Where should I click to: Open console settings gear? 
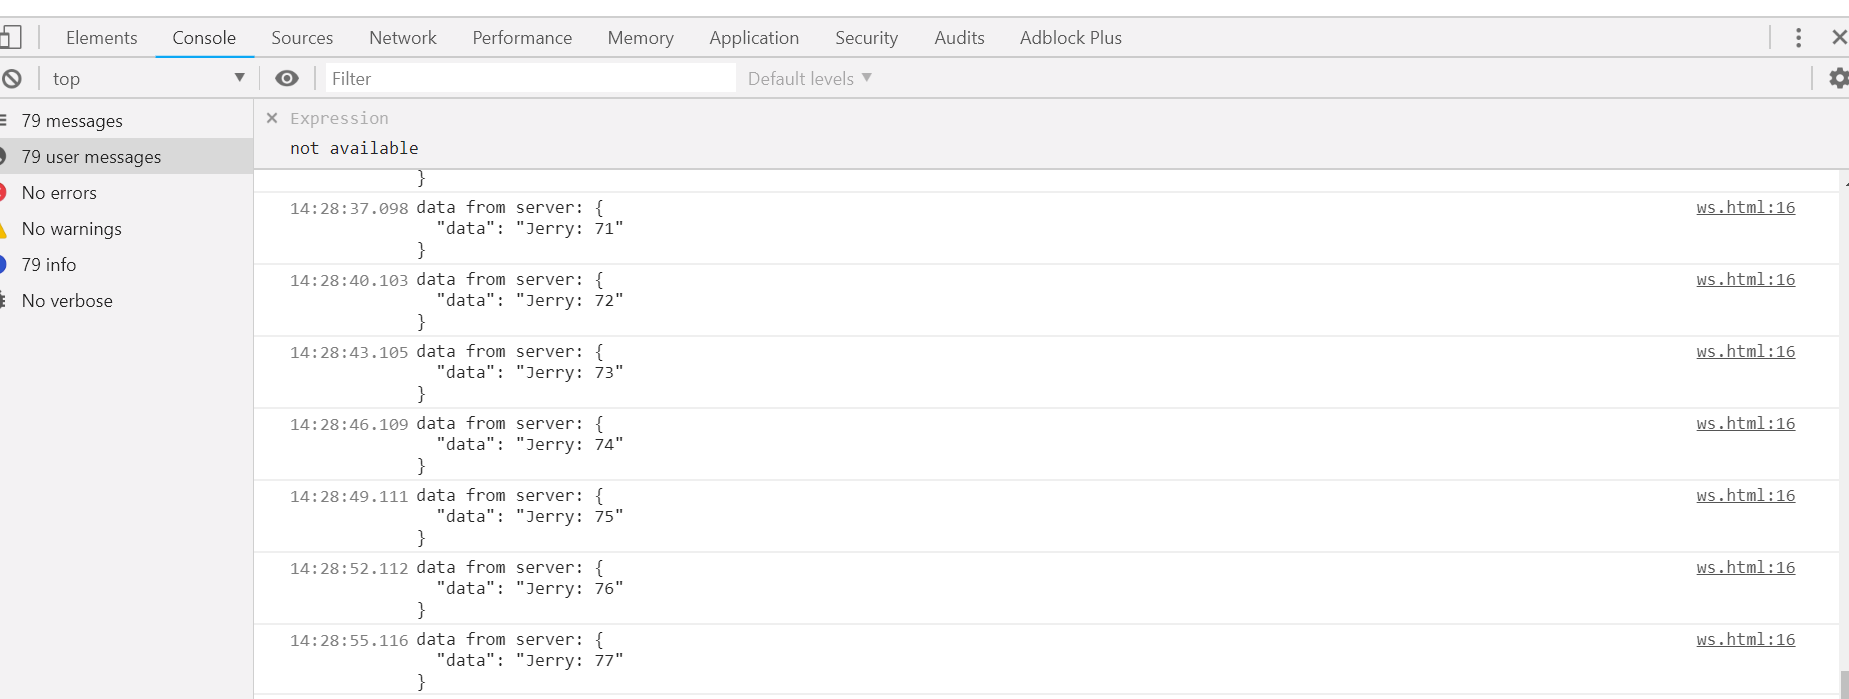click(x=1838, y=78)
